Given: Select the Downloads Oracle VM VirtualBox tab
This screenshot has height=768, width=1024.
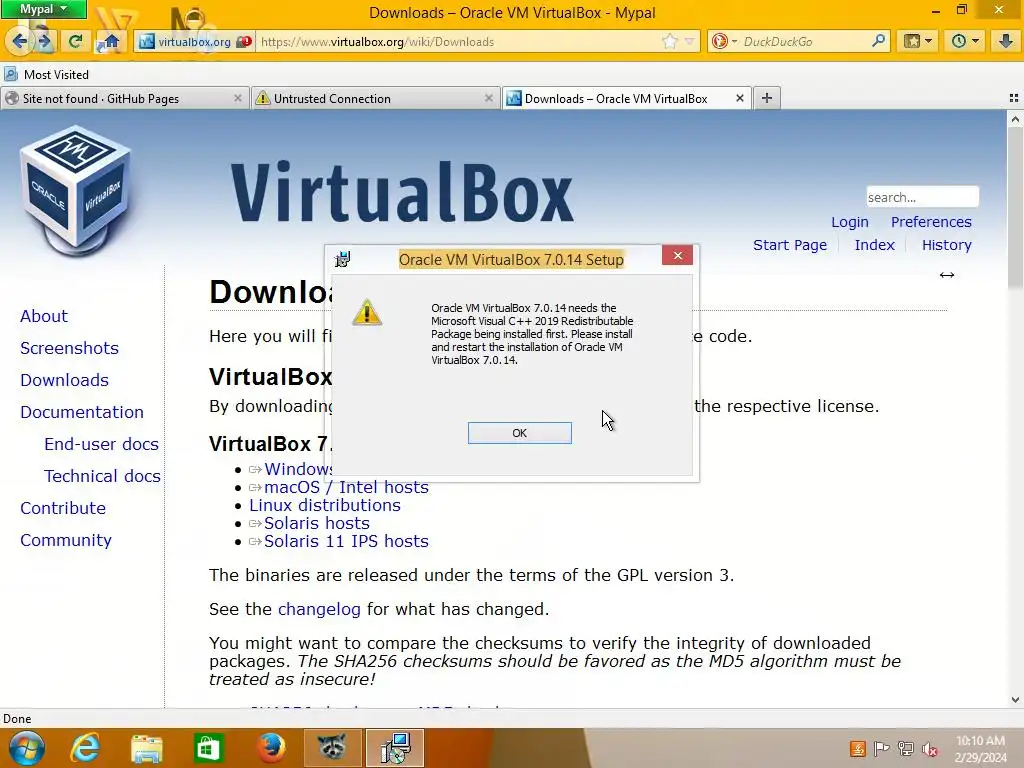Looking at the screenshot, I should [626, 99].
